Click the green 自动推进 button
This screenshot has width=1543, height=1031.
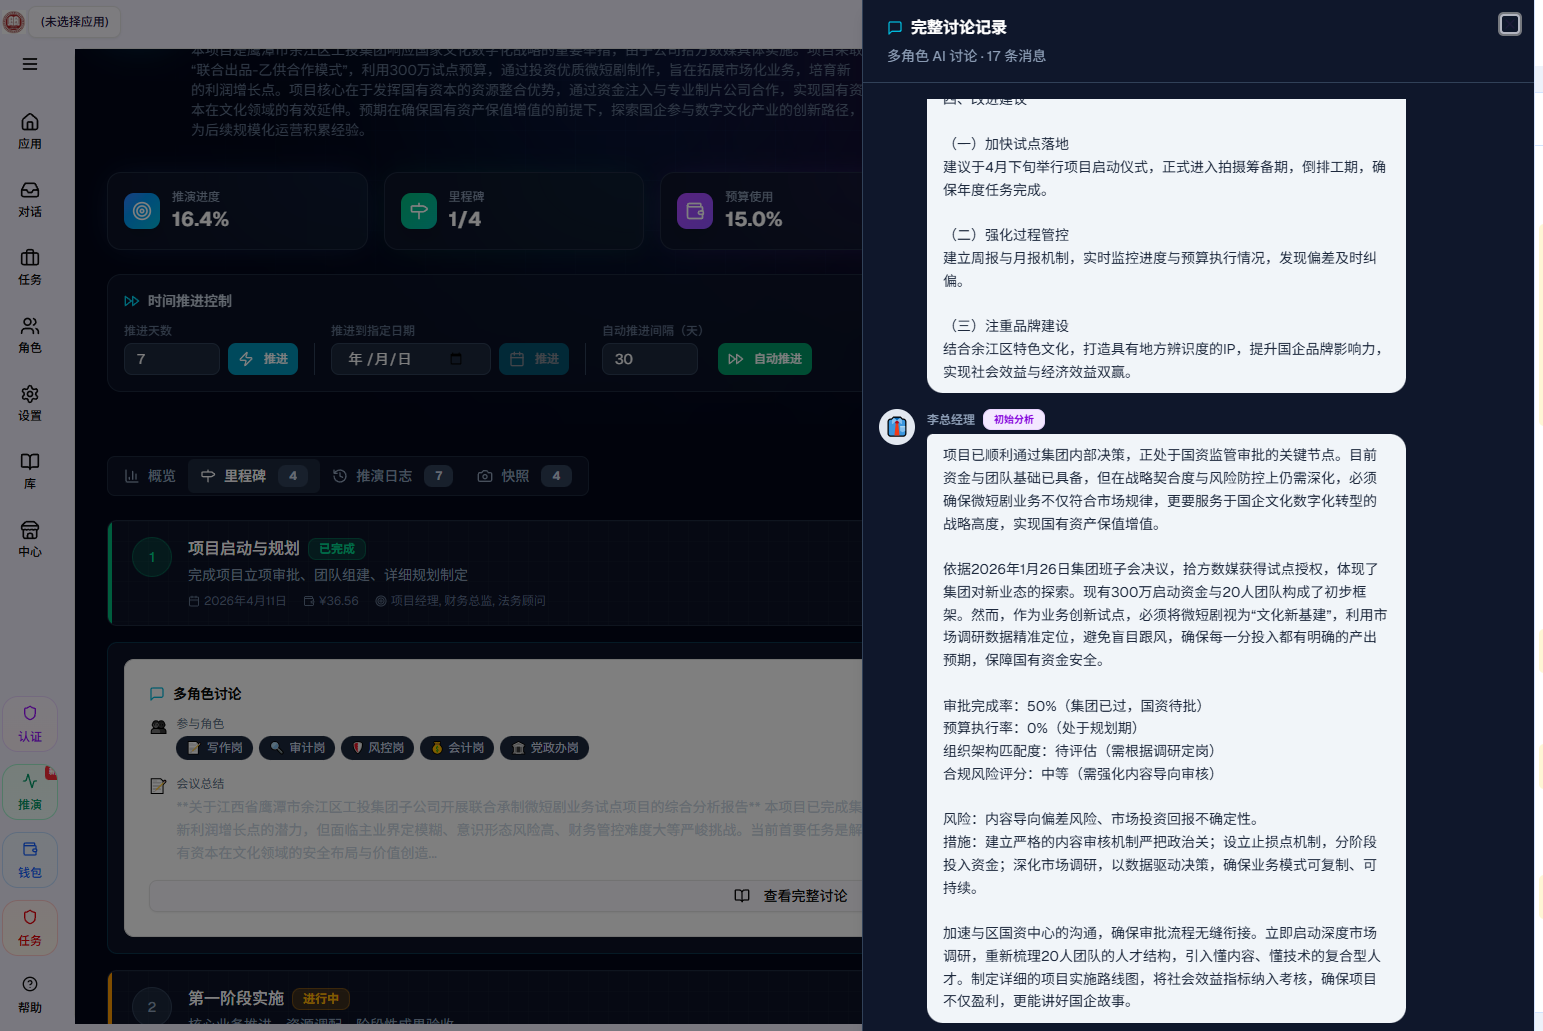[x=764, y=359]
